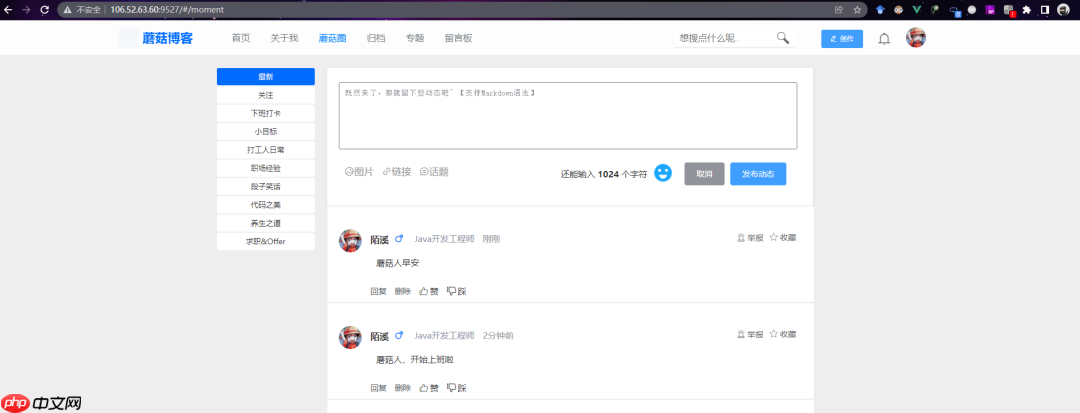Viewport: 1080px width, 413px height.
Task: Open 关于我 navigation item
Action: 284,38
